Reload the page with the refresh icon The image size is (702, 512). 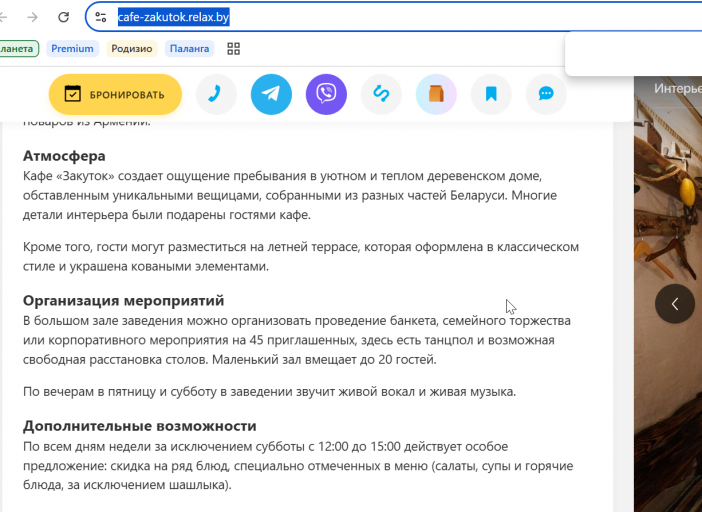click(x=64, y=17)
